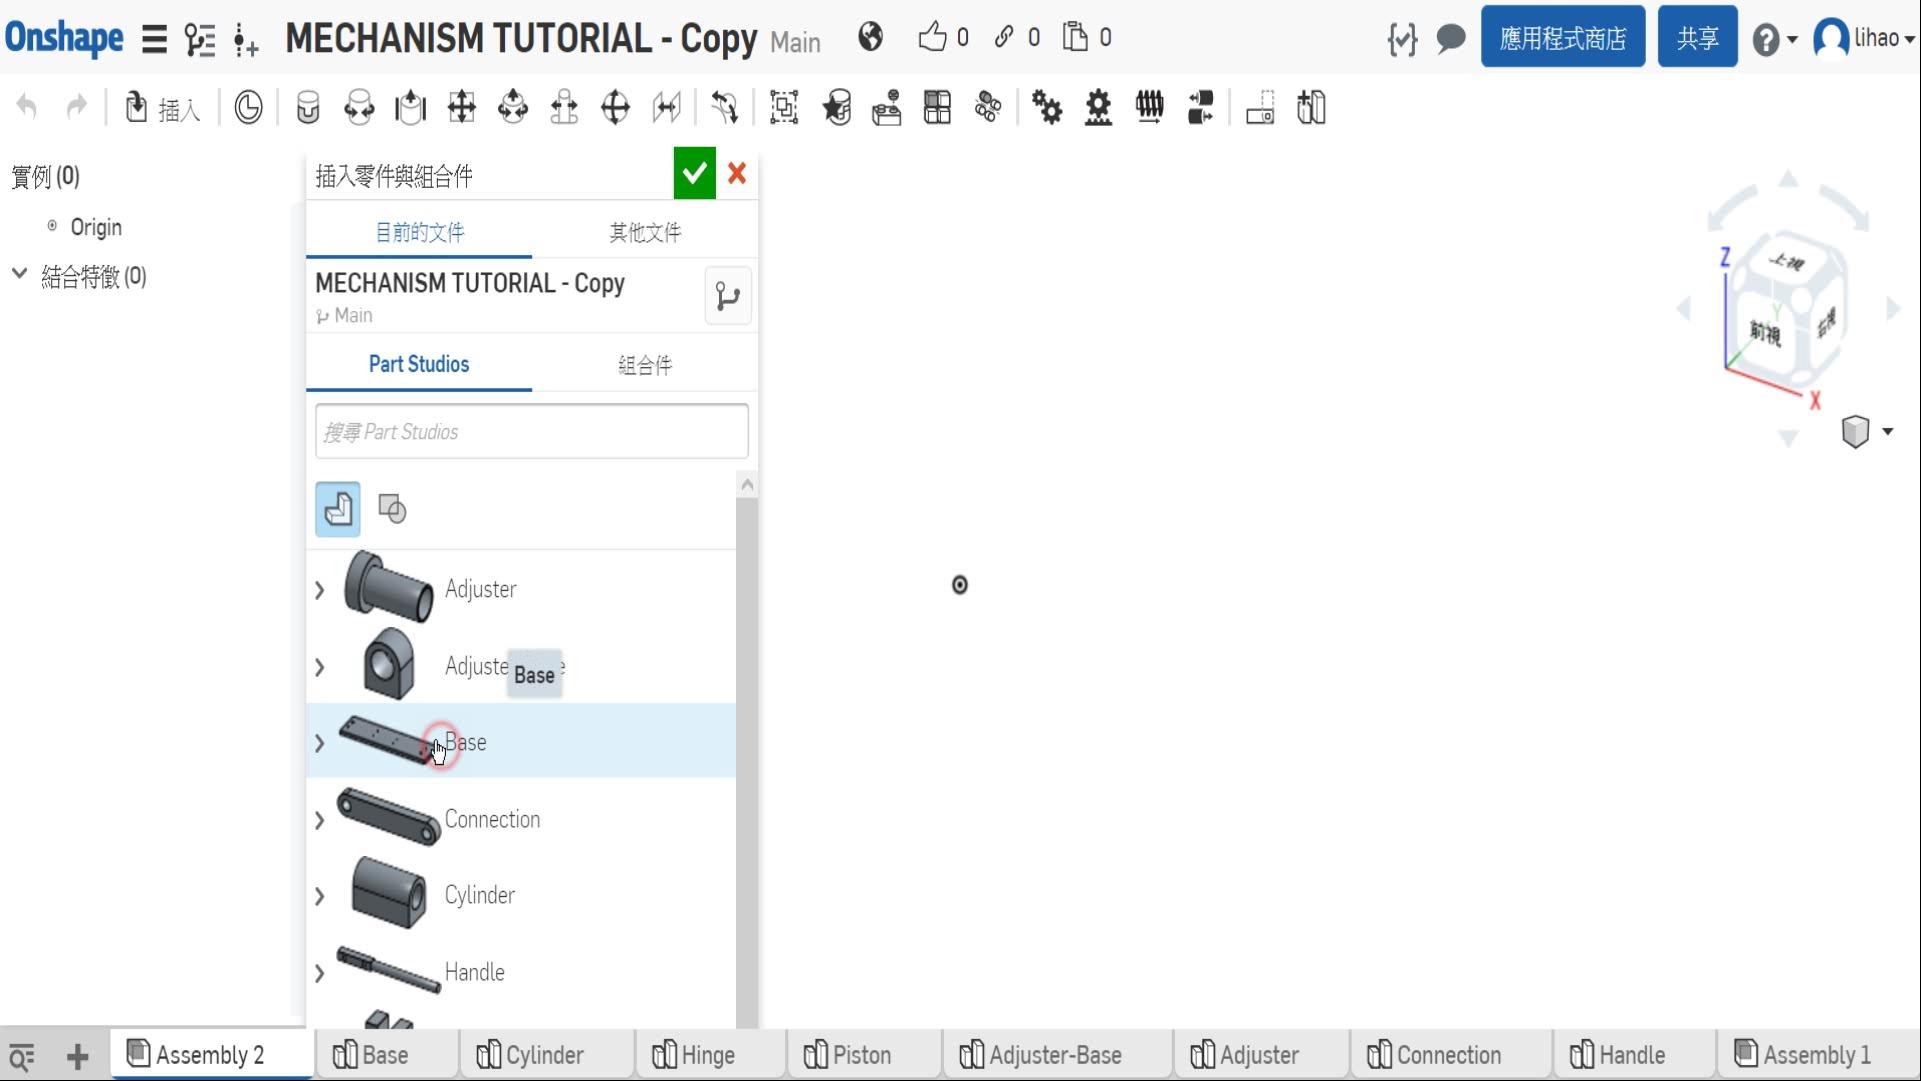Select the 組合件 assemblies tab
The height and width of the screenshot is (1081, 1921).
[x=645, y=365]
